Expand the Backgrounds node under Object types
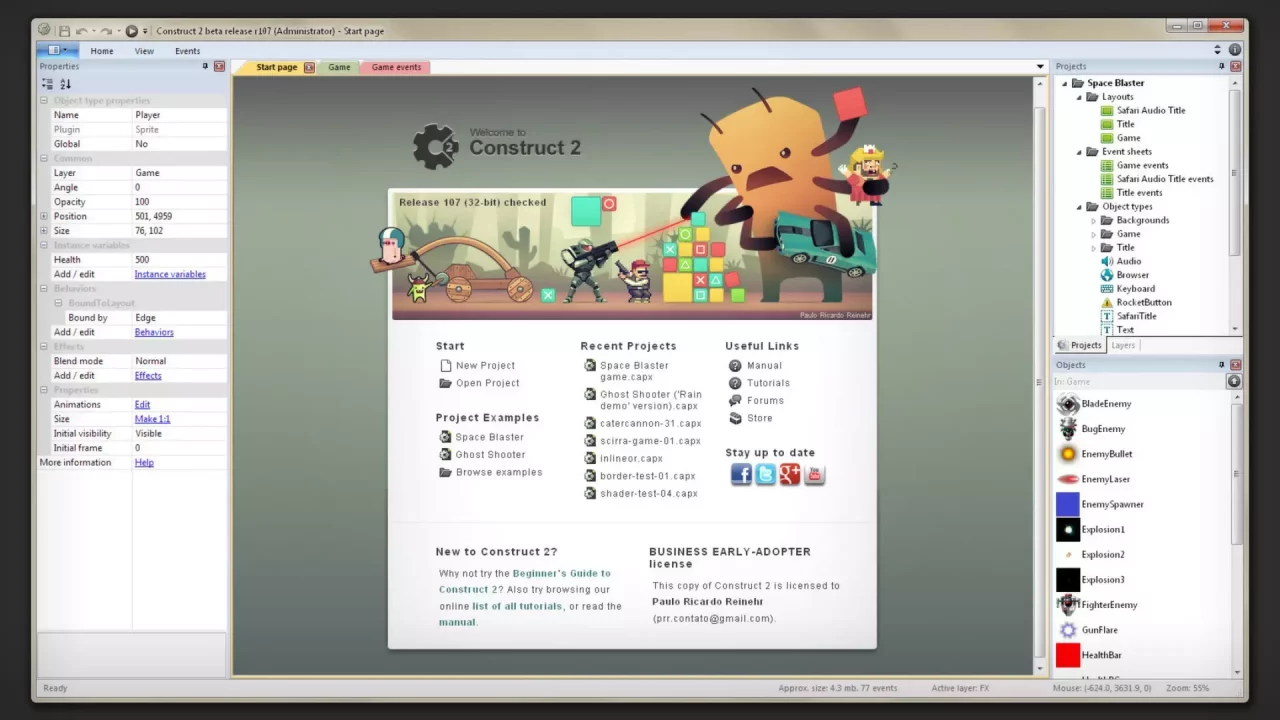 click(1094, 220)
